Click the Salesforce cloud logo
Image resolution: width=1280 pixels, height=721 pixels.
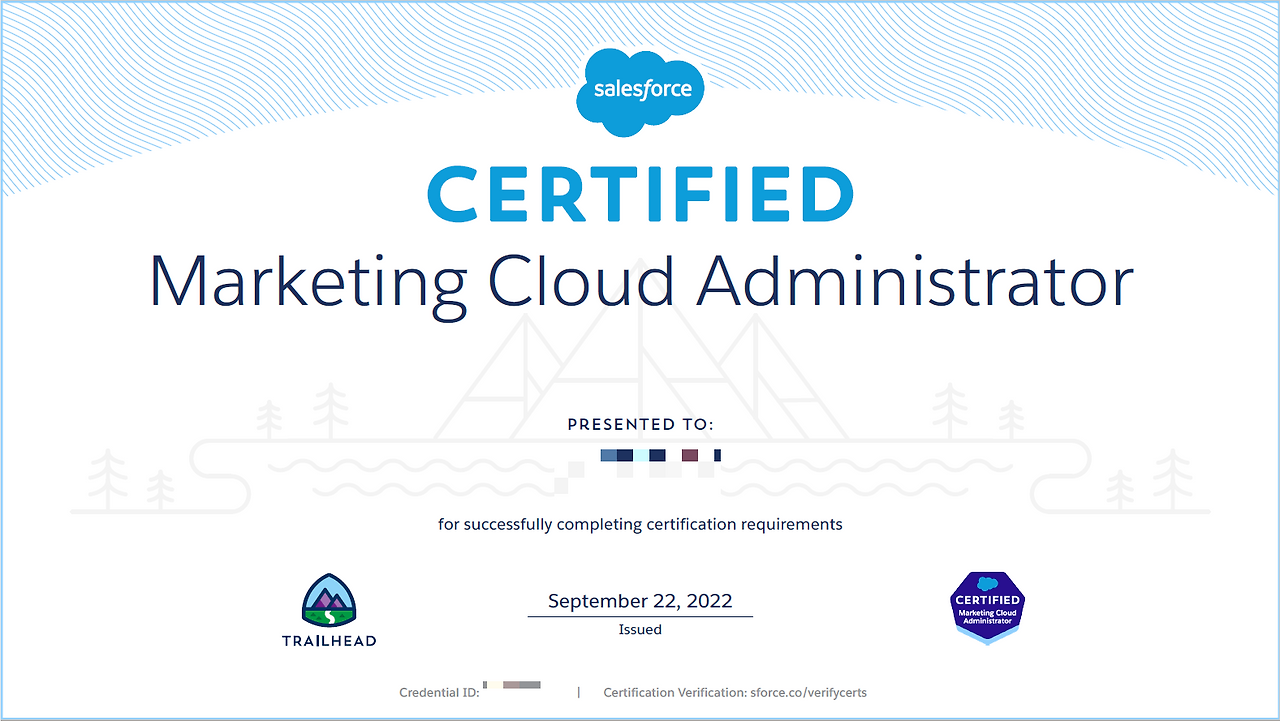[x=640, y=91]
